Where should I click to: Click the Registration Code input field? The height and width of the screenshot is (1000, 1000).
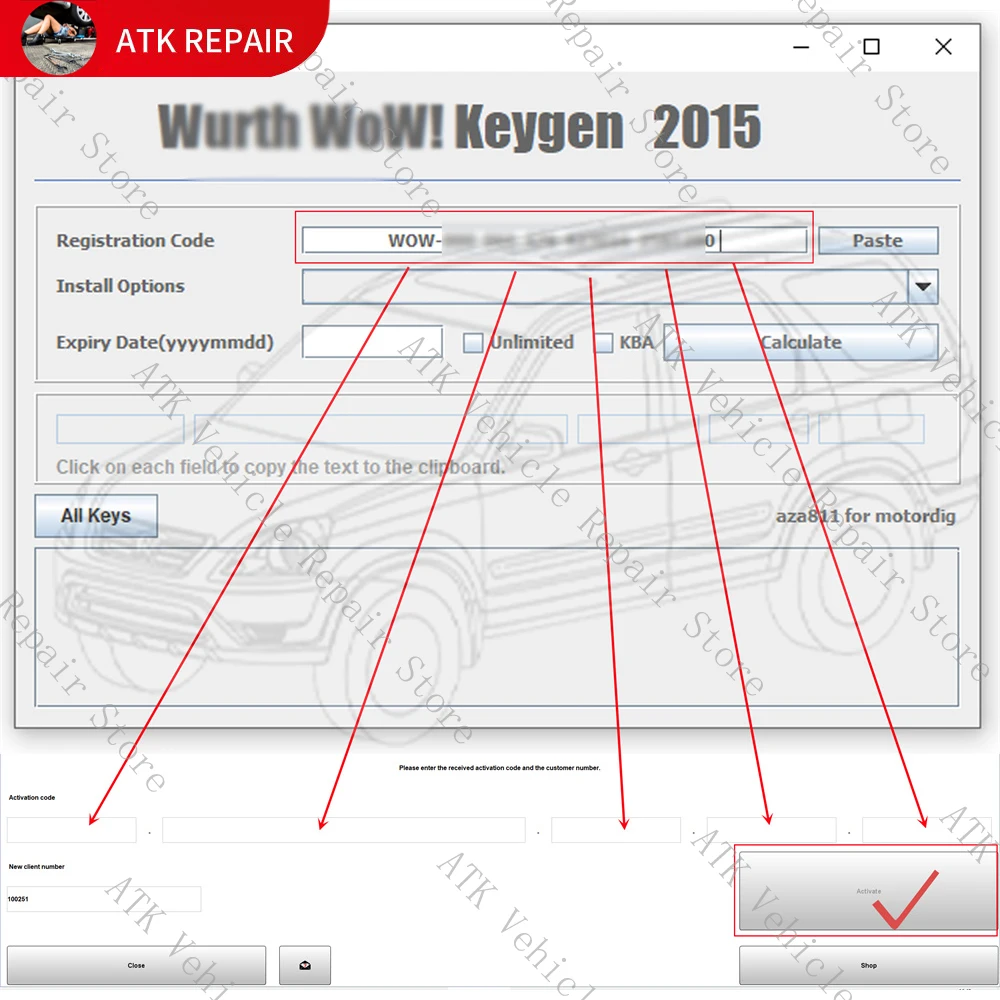click(554, 241)
